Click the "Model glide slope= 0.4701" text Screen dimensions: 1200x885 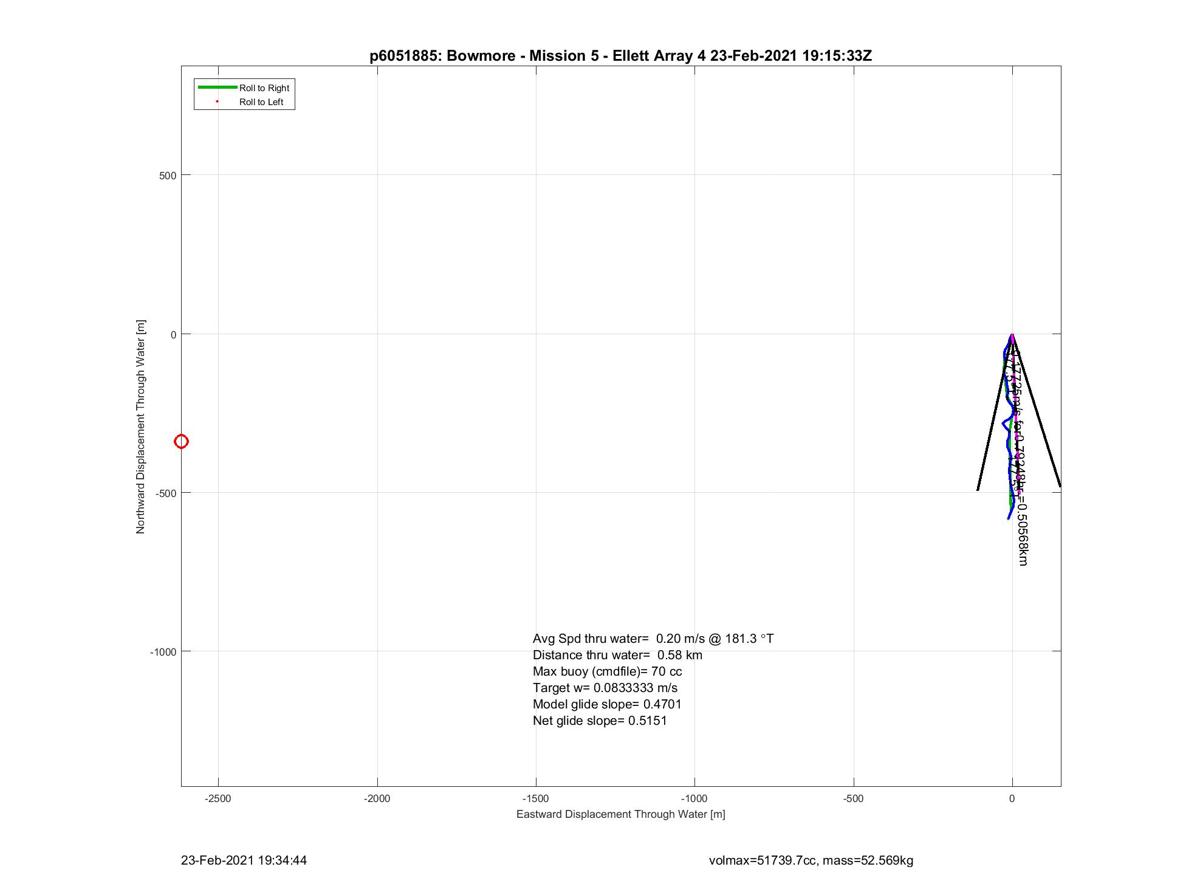tap(607, 704)
